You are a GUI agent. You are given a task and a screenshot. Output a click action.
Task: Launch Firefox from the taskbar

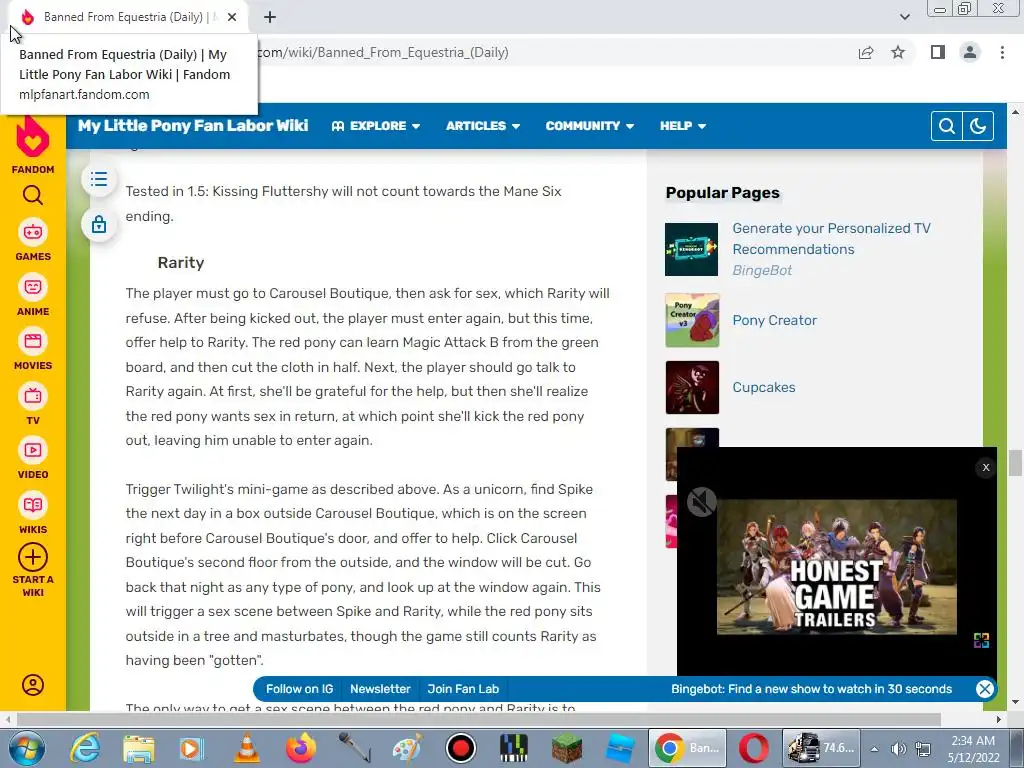300,748
